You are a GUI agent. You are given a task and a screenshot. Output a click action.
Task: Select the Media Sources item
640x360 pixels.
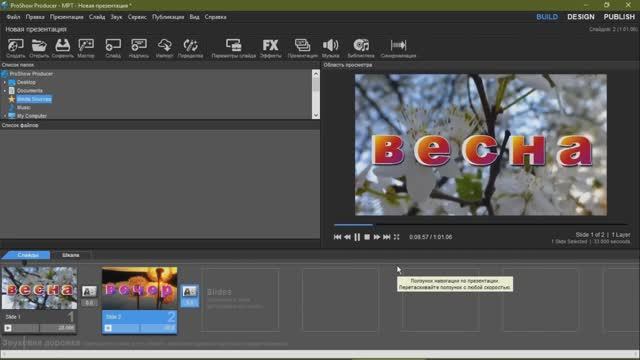34,99
